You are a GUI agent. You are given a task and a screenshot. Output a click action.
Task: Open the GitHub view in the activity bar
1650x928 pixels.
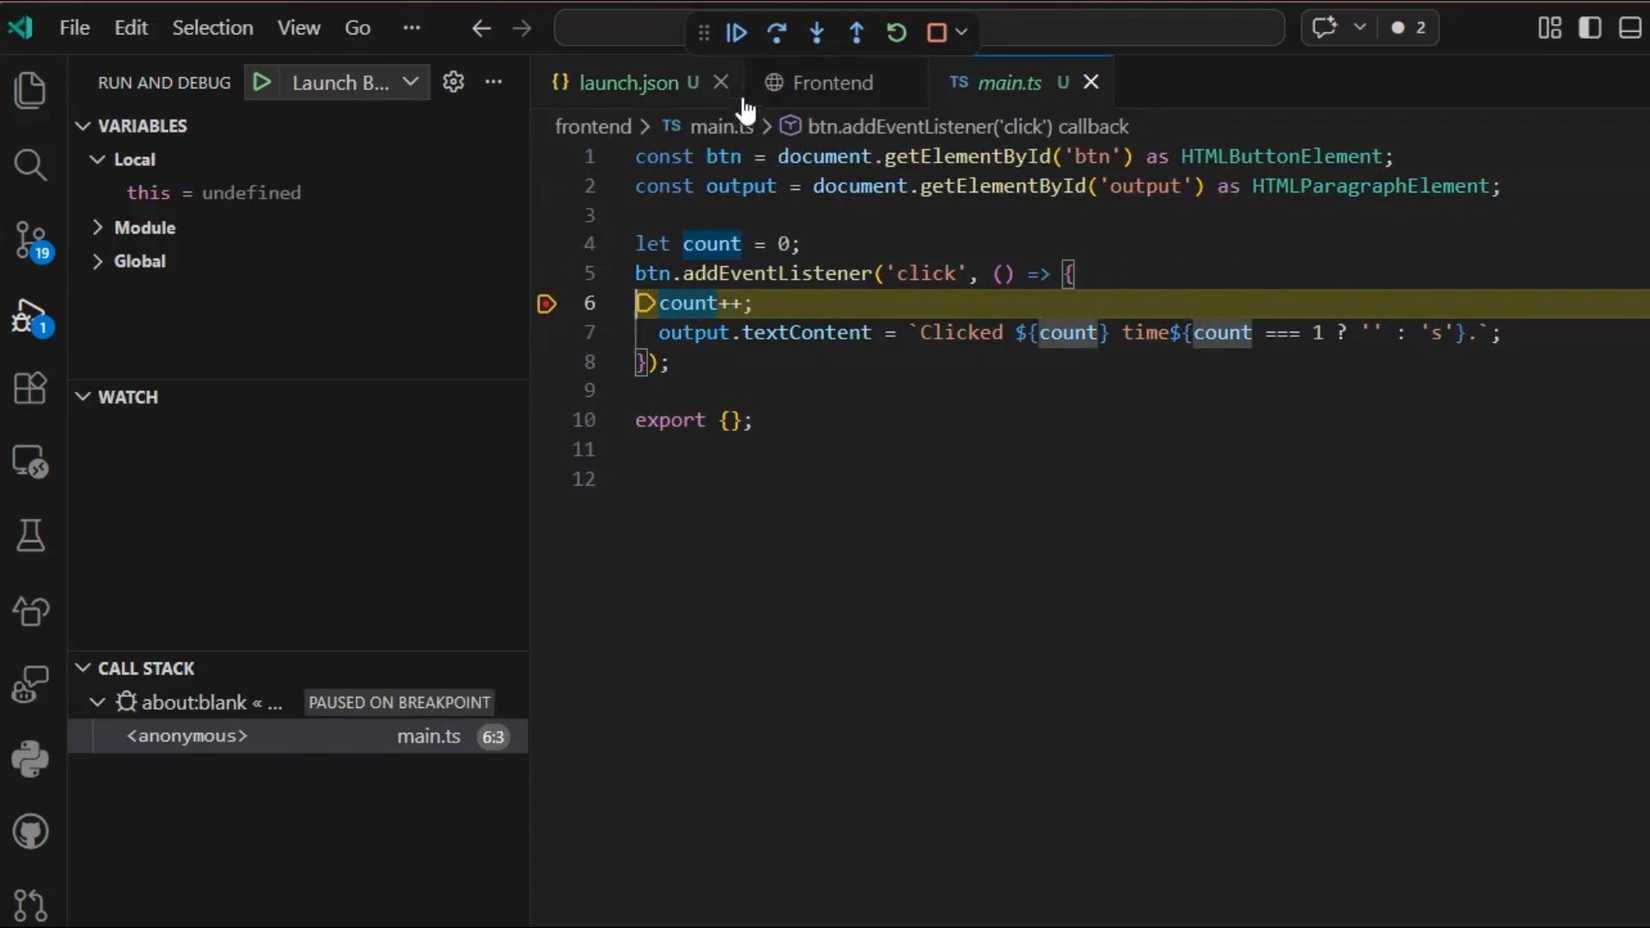30,832
